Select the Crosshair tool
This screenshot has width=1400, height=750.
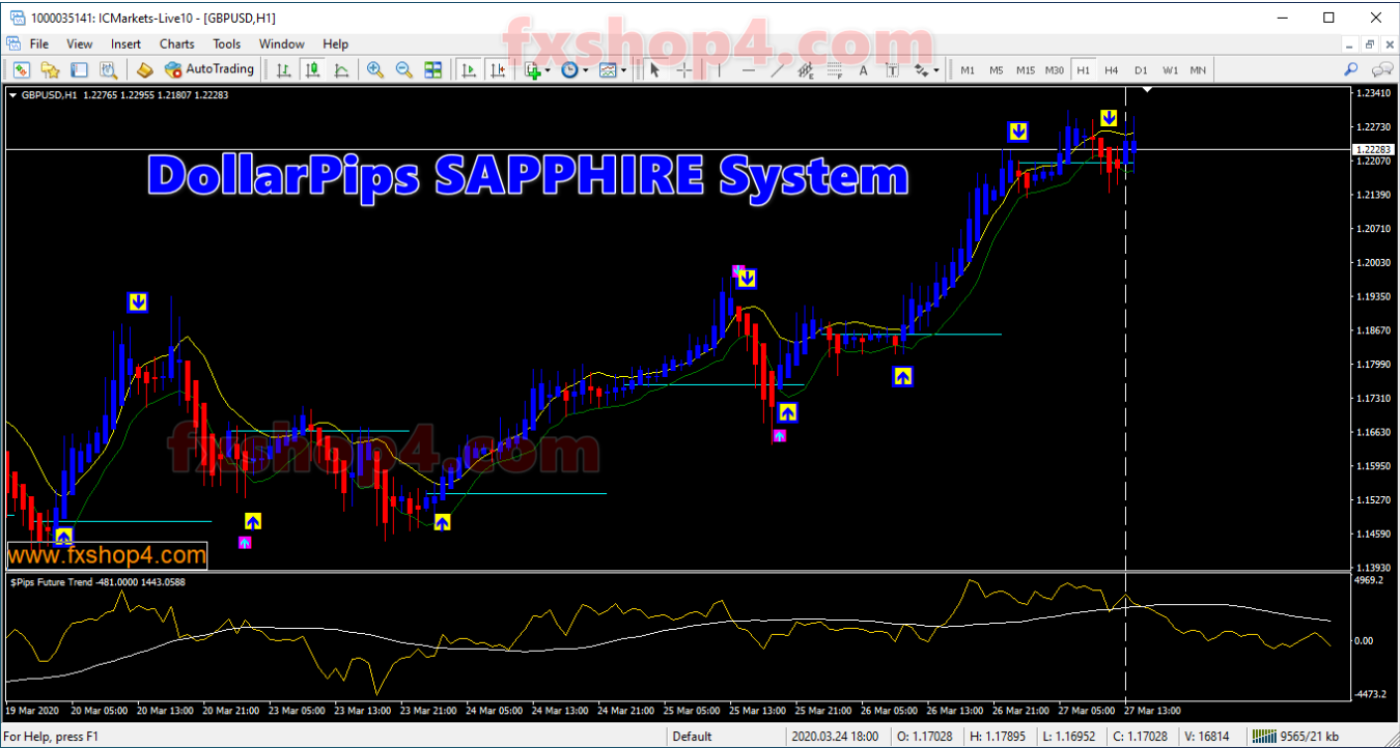click(685, 70)
